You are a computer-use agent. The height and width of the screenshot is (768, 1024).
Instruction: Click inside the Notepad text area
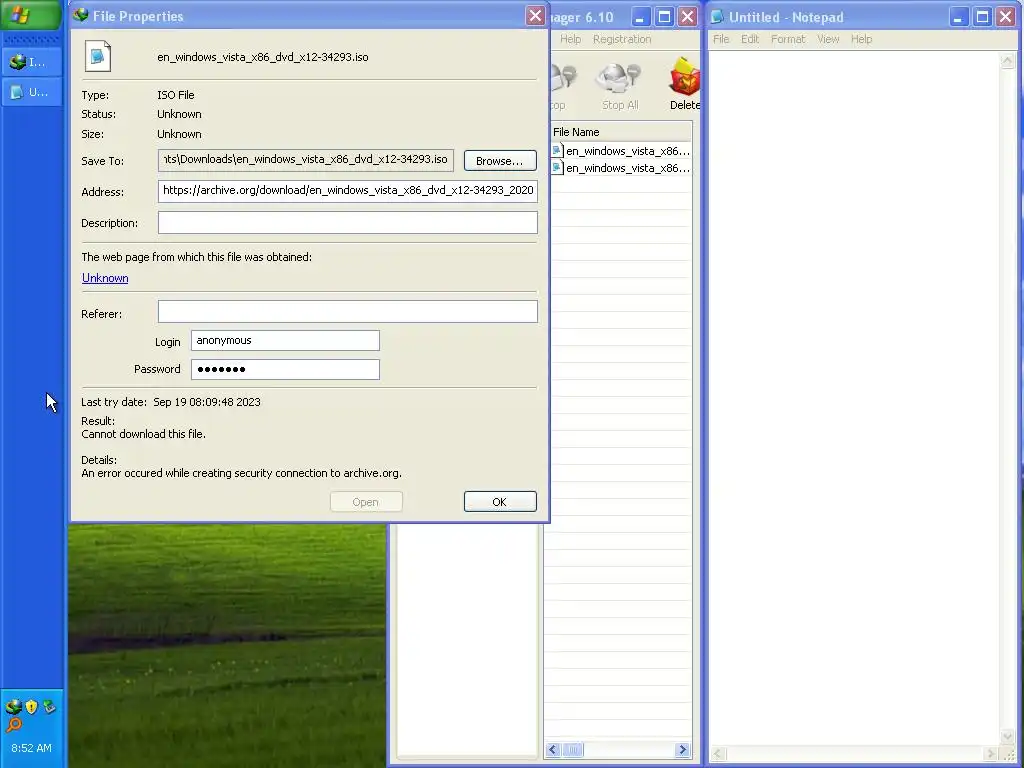(x=854, y=398)
